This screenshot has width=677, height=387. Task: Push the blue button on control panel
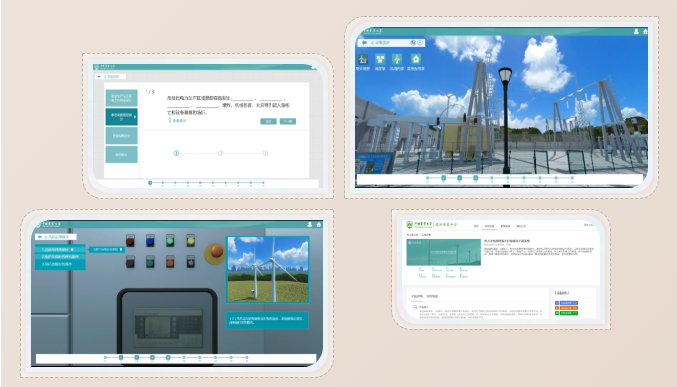[150, 241]
